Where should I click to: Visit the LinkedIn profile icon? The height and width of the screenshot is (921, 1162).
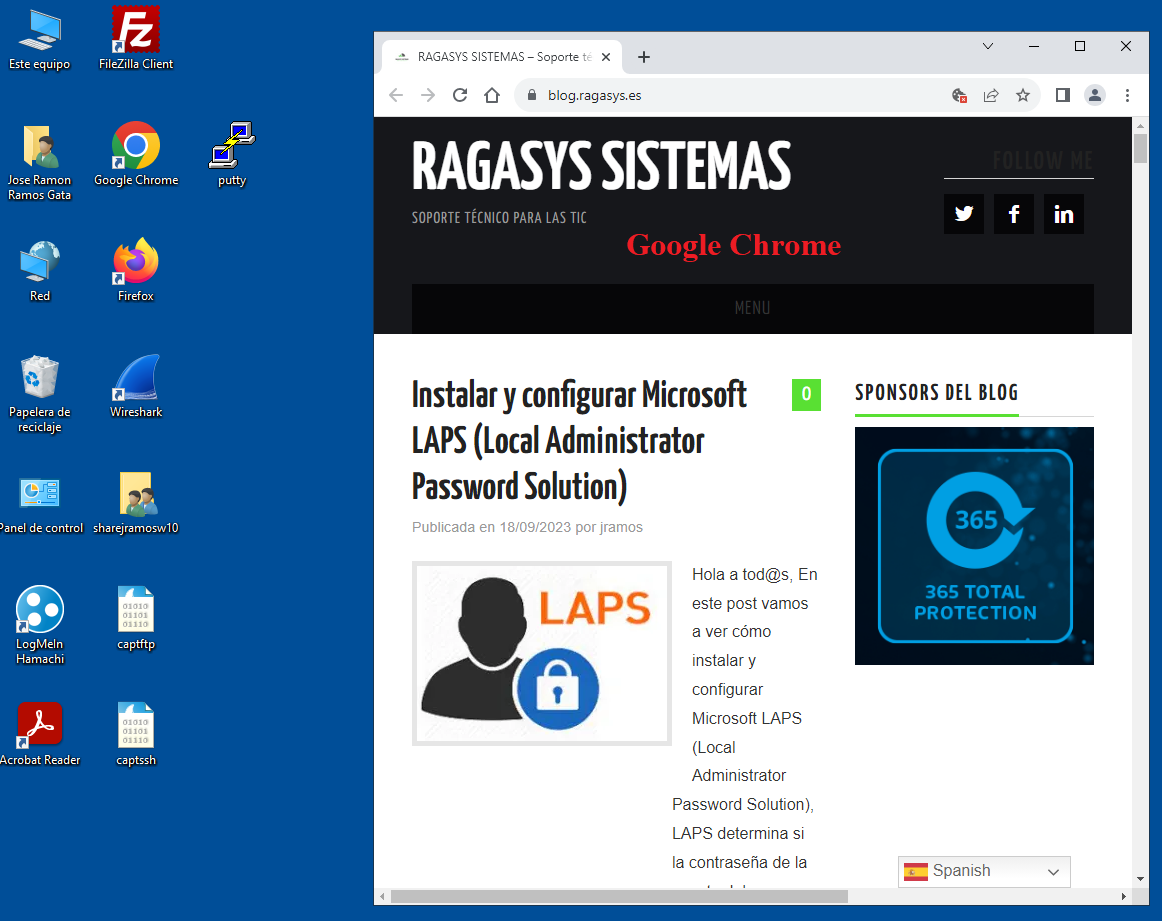(1063, 213)
